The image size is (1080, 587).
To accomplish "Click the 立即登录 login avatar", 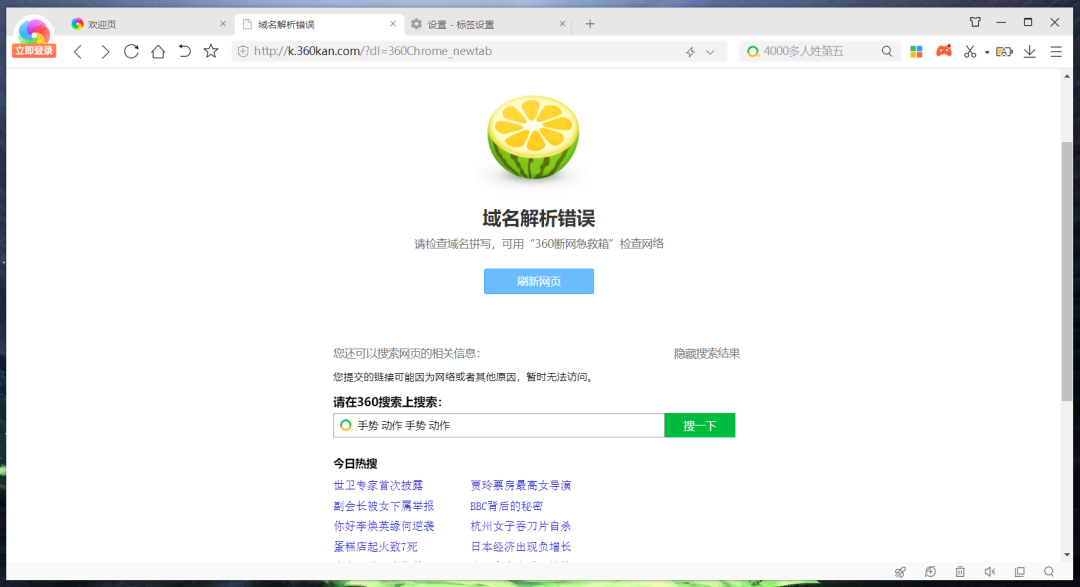I will point(34,38).
